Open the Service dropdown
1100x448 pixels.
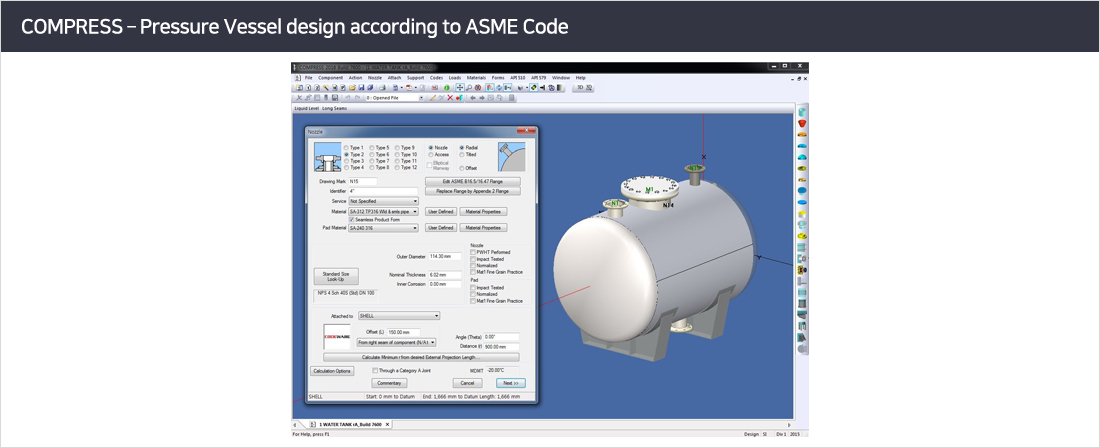tap(384, 201)
